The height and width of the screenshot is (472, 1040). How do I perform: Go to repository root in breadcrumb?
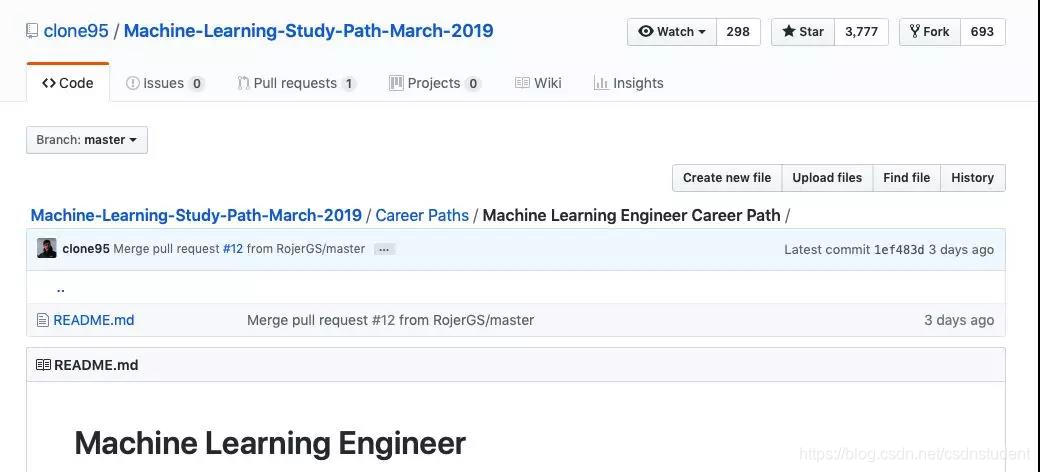(x=196, y=215)
